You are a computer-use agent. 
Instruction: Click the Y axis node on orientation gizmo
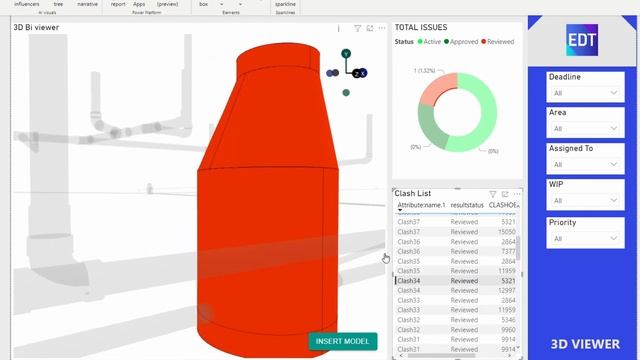coord(346,53)
